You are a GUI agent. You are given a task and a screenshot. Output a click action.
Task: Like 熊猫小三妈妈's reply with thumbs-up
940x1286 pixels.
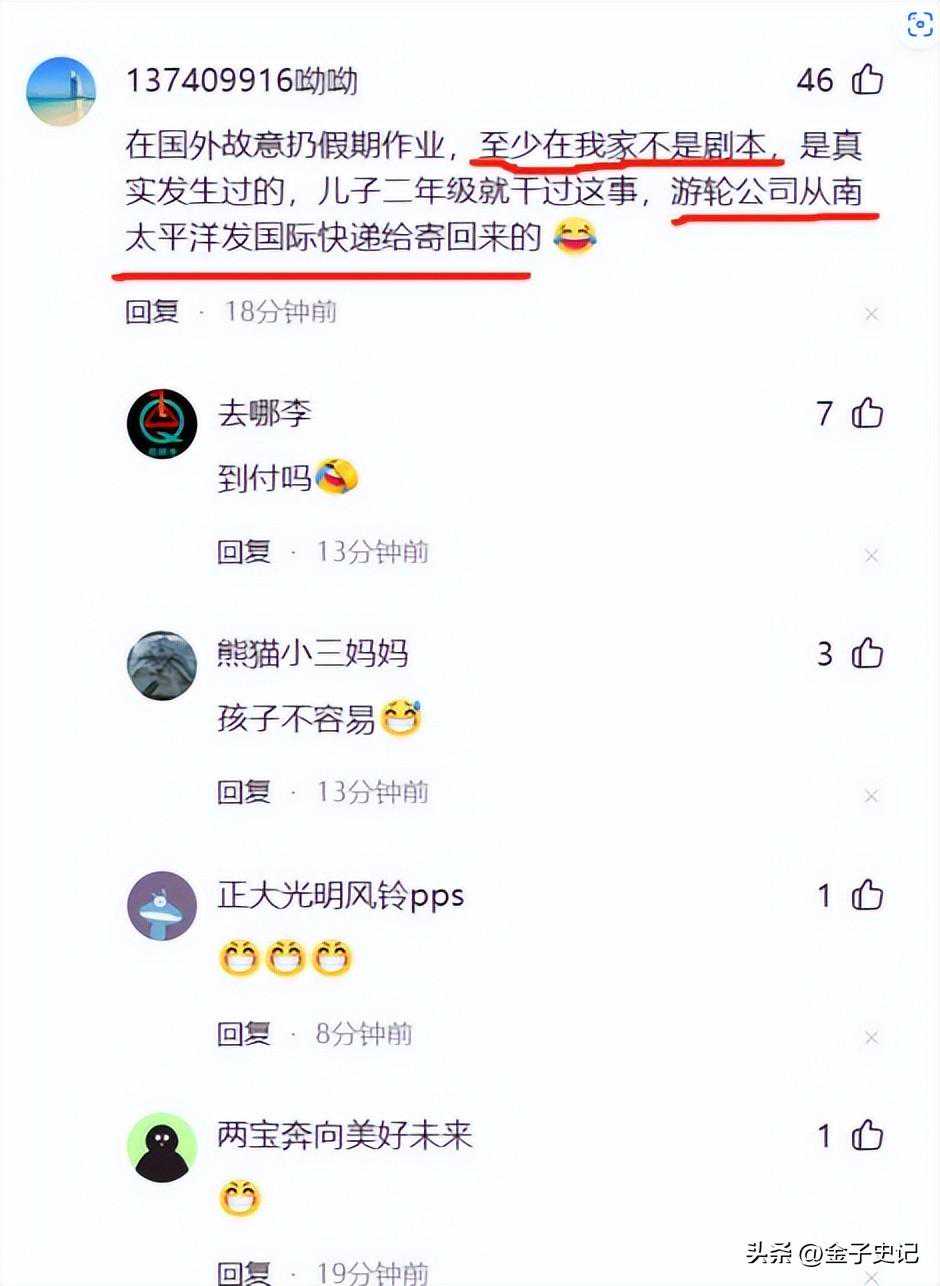coord(867,653)
